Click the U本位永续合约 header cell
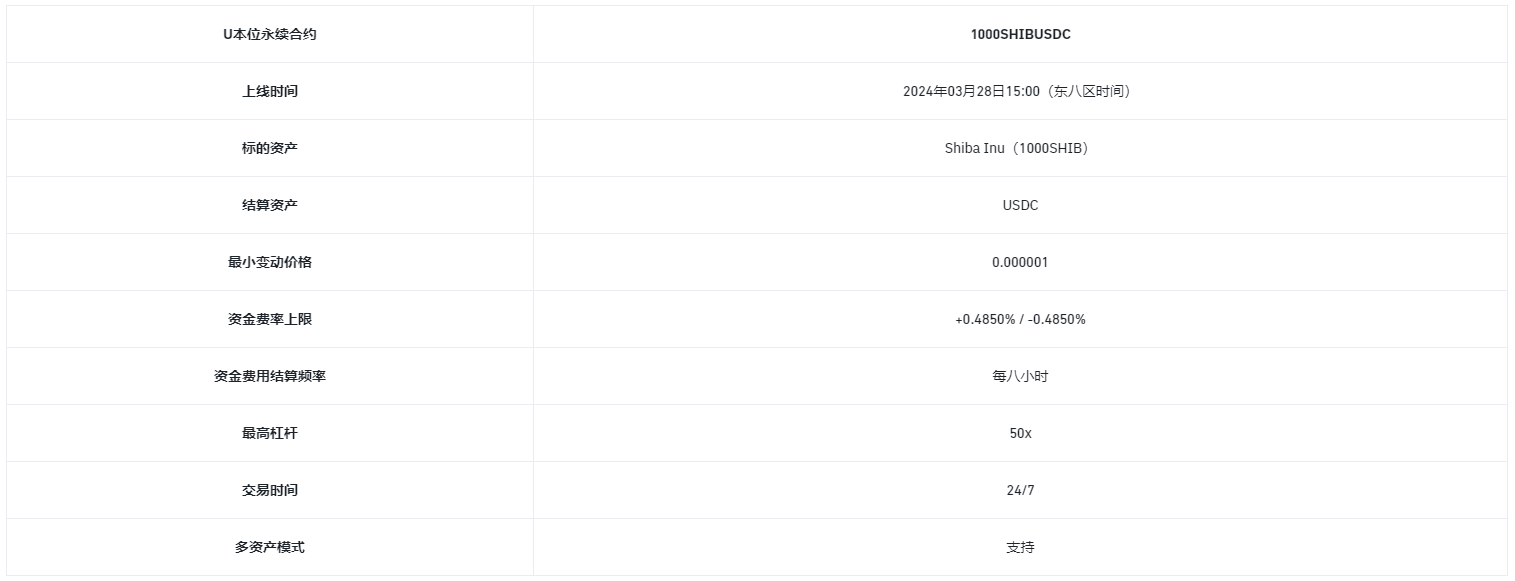This screenshot has height=581, width=1515. [270, 34]
